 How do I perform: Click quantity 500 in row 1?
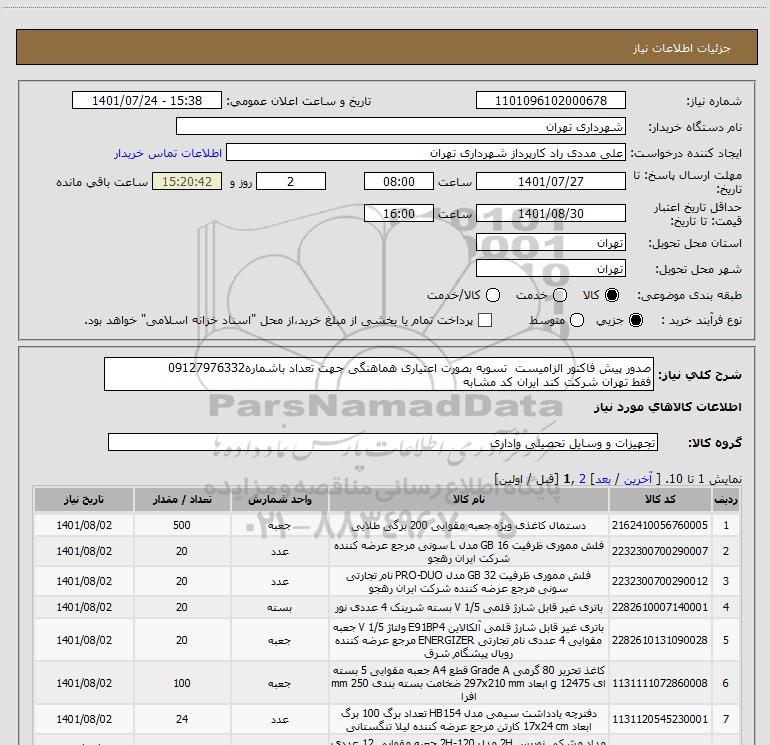182,525
